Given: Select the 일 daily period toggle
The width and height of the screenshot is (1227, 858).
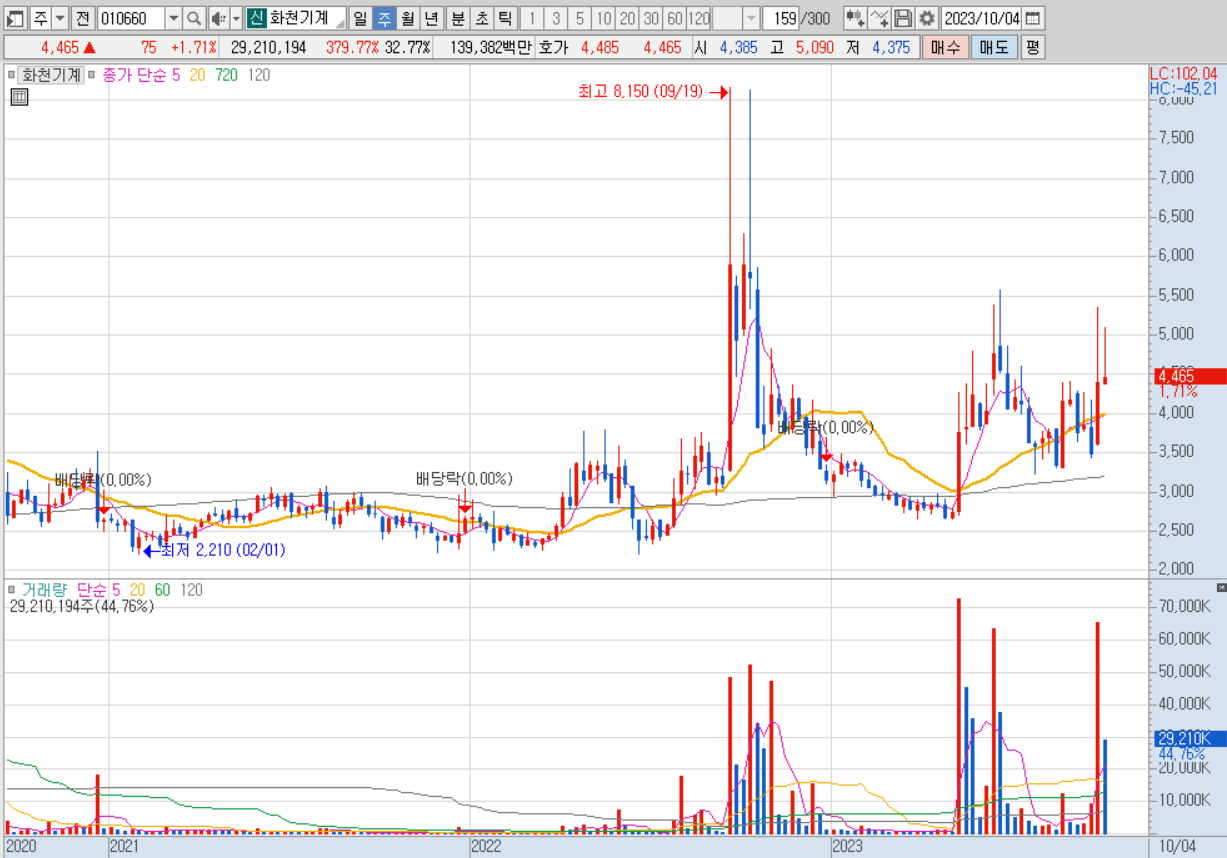Looking at the screenshot, I should (x=359, y=18).
